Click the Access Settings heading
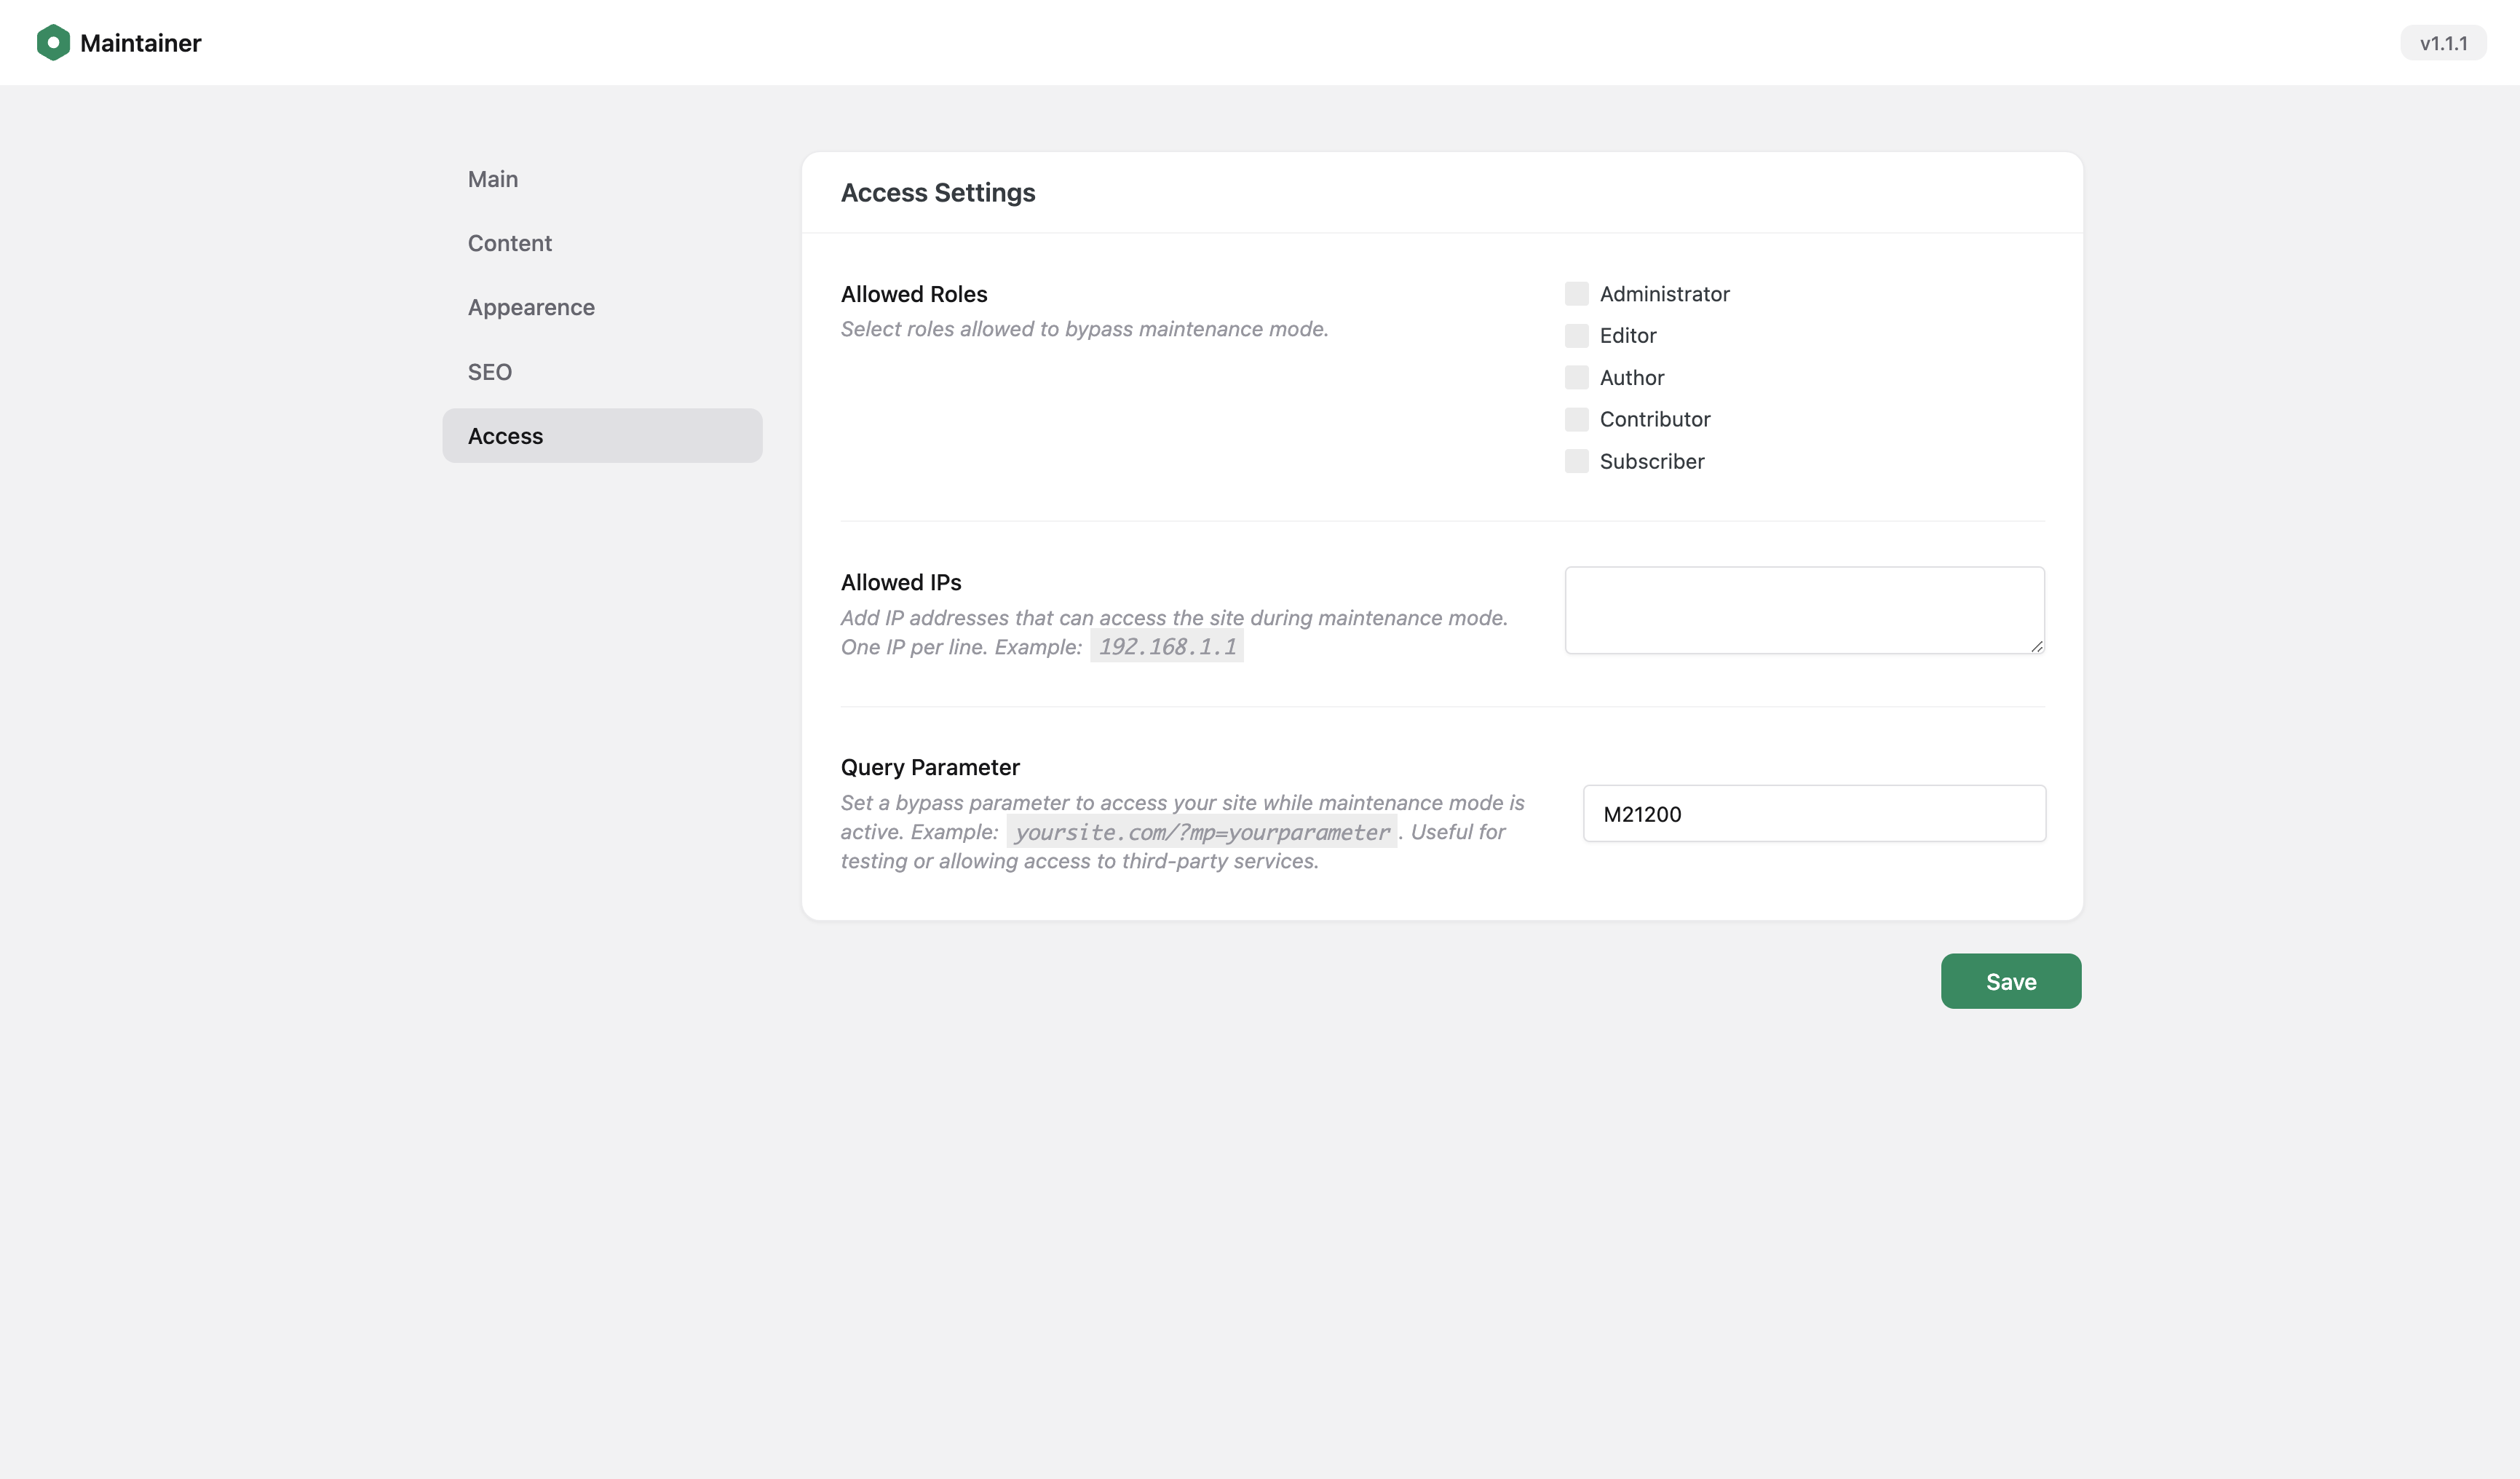The width and height of the screenshot is (2520, 1479). point(937,193)
